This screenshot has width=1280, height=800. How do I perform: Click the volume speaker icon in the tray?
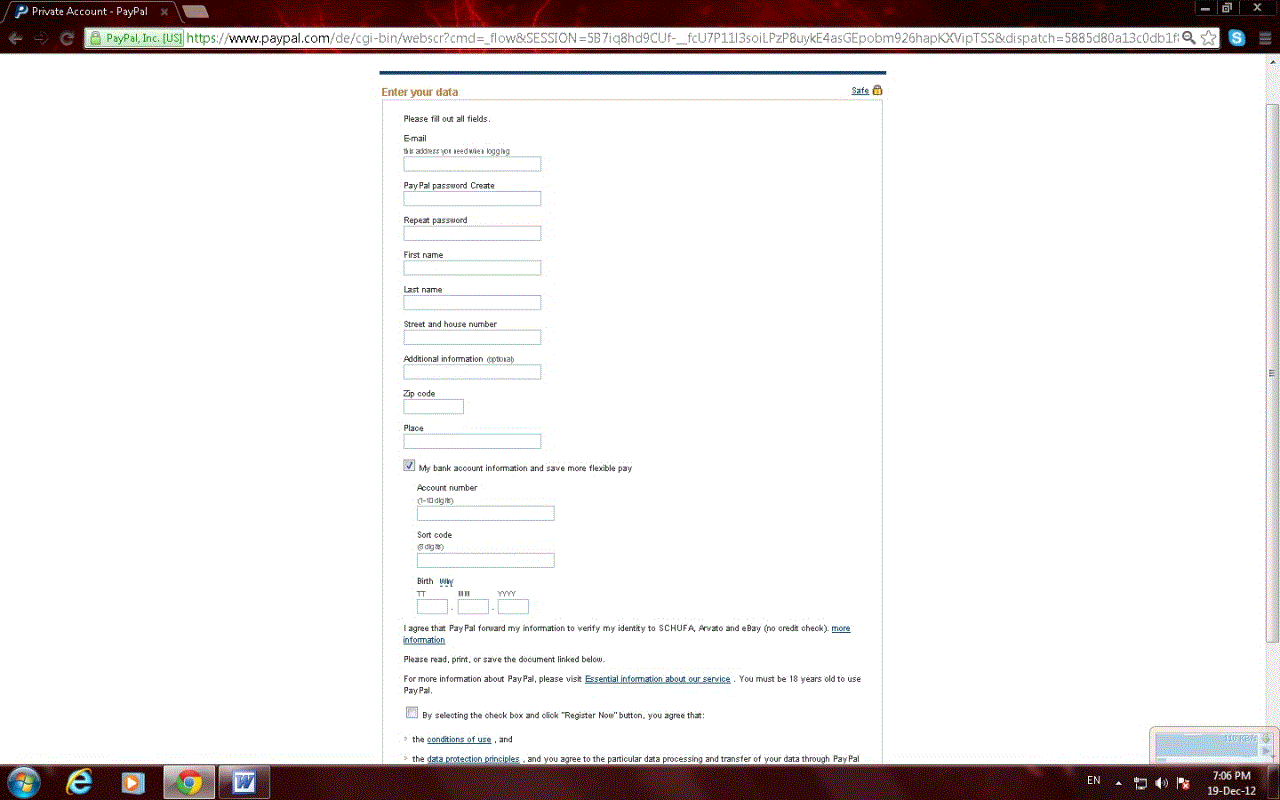(x=1162, y=780)
